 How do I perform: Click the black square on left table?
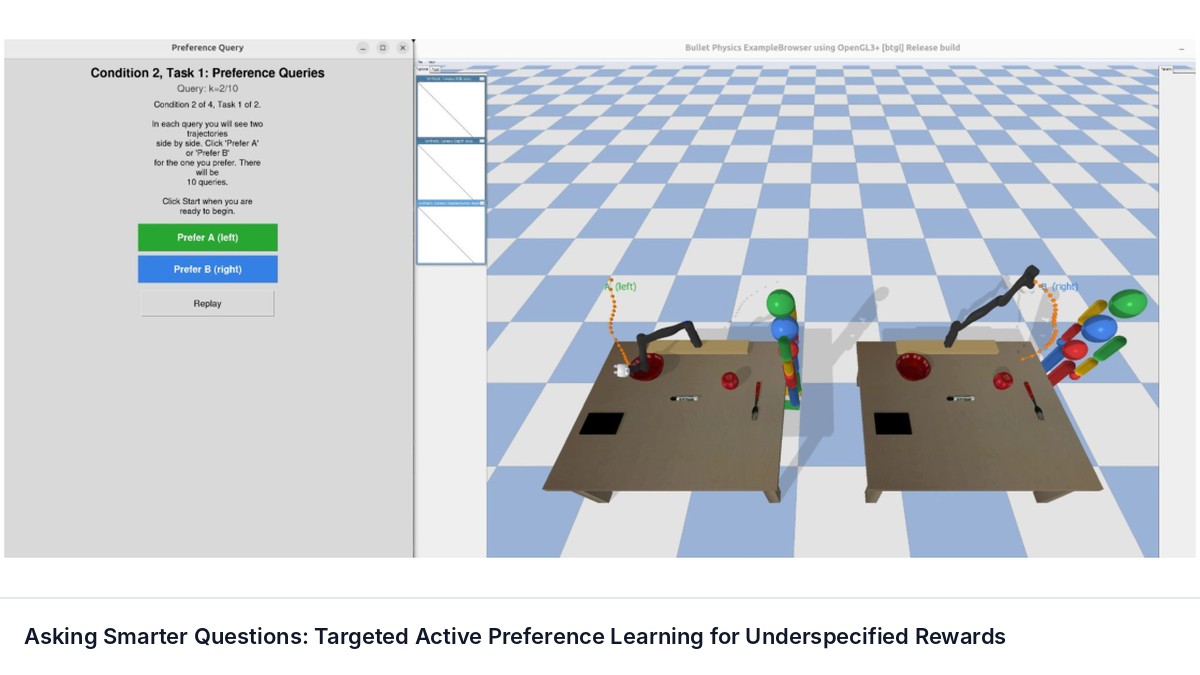pos(602,423)
